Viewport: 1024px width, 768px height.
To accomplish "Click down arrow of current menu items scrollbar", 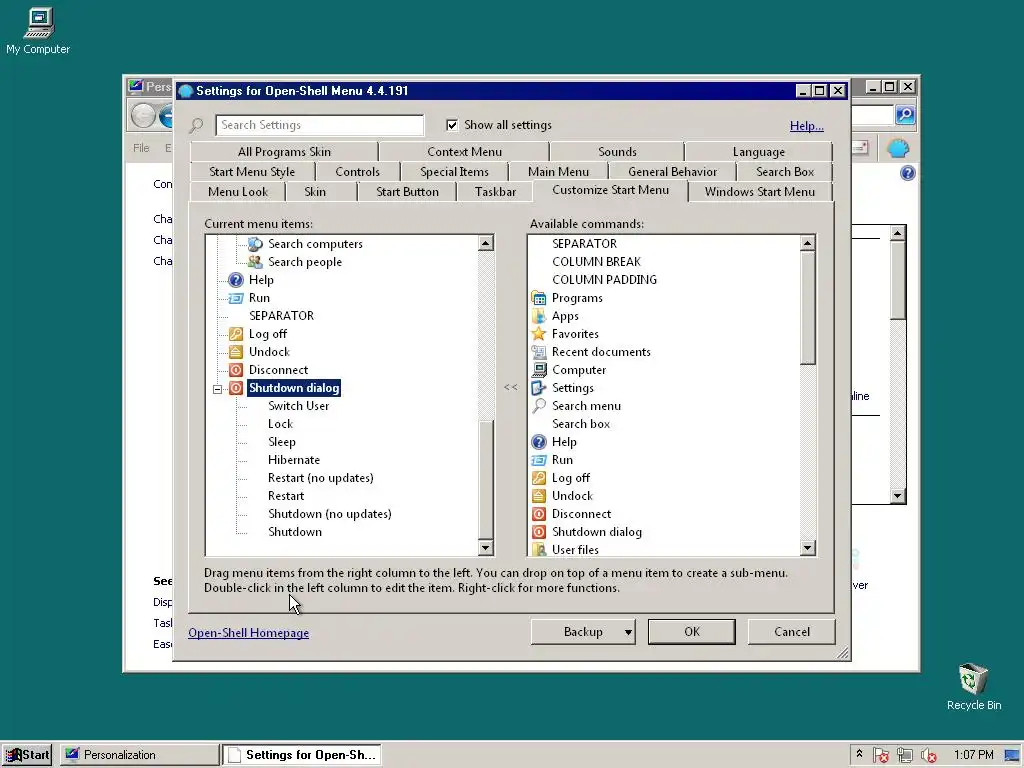I will tap(485, 547).
